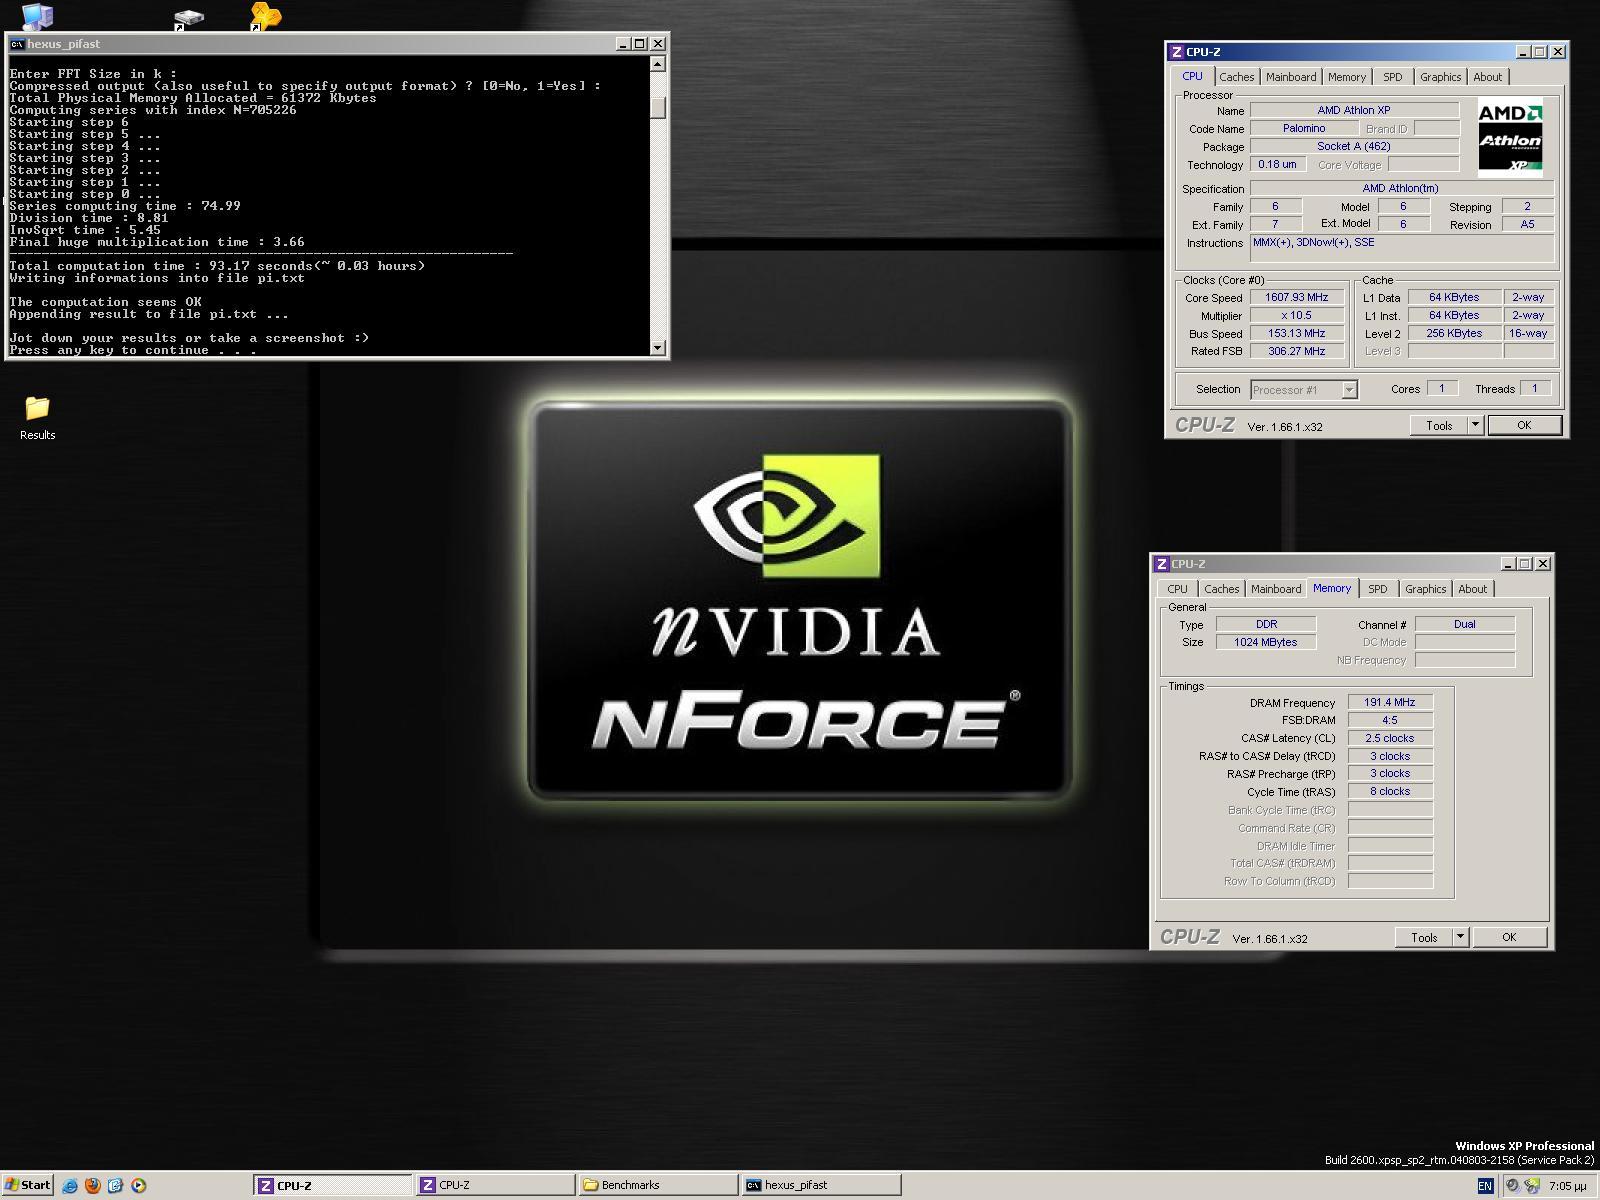Launch Internet Explorer from quick launch

(x=70, y=1185)
